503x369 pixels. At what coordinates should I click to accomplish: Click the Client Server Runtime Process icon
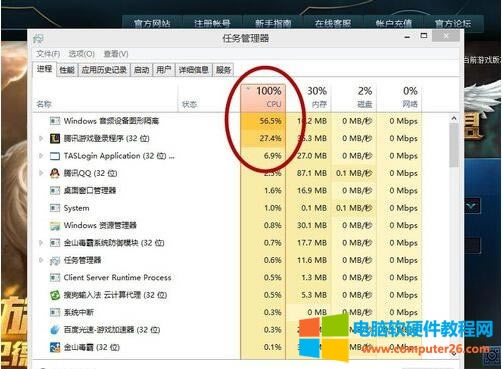point(55,277)
